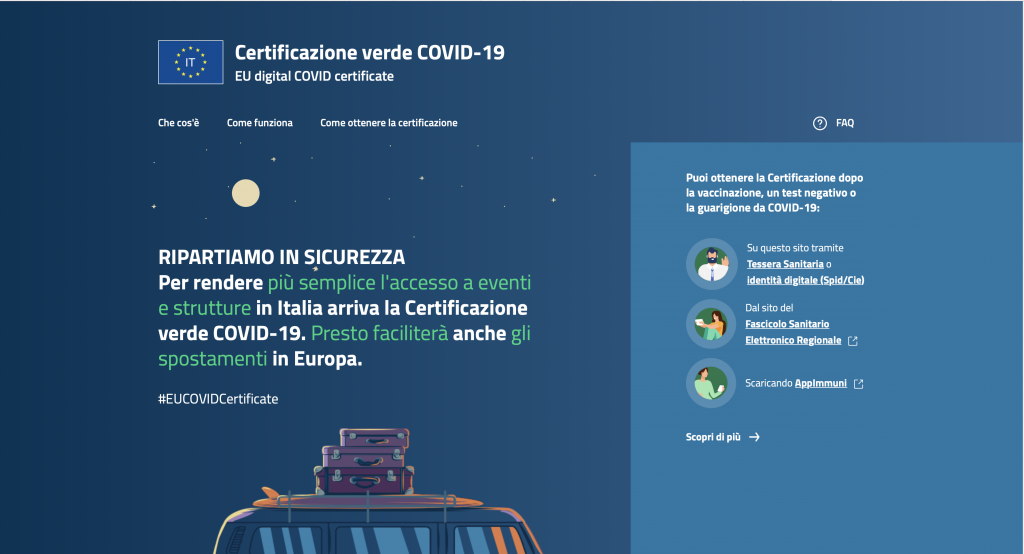Go to Come ottenere la certificazione

[x=389, y=123]
